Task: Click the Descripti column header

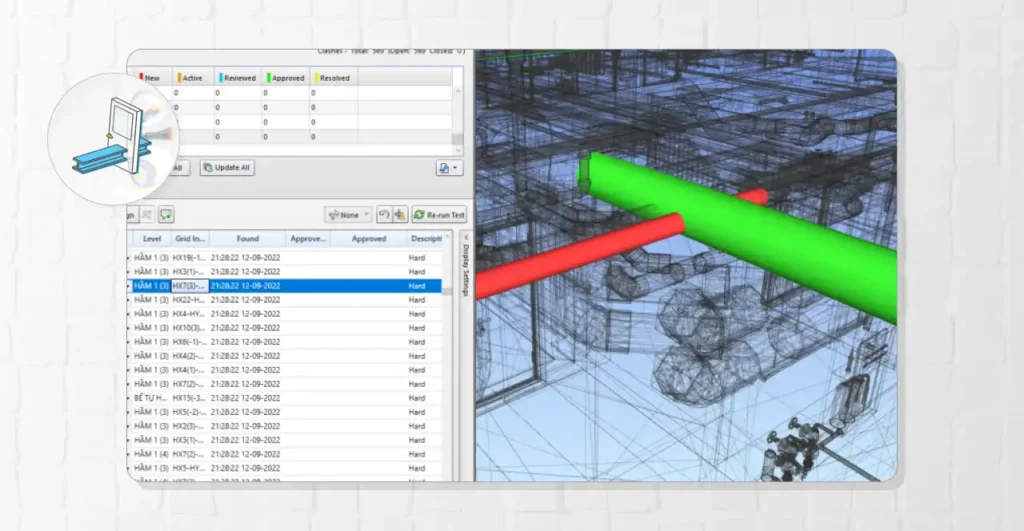Action: point(426,238)
